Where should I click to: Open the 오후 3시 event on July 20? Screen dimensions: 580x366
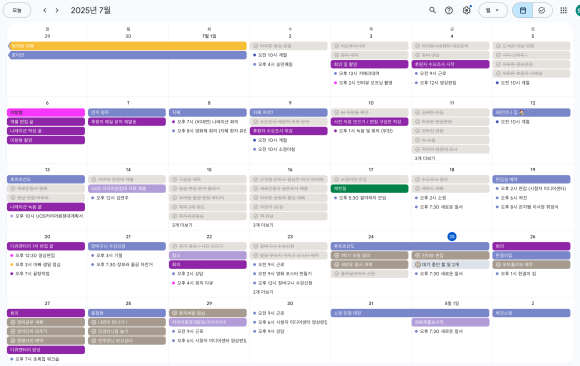coord(37,265)
